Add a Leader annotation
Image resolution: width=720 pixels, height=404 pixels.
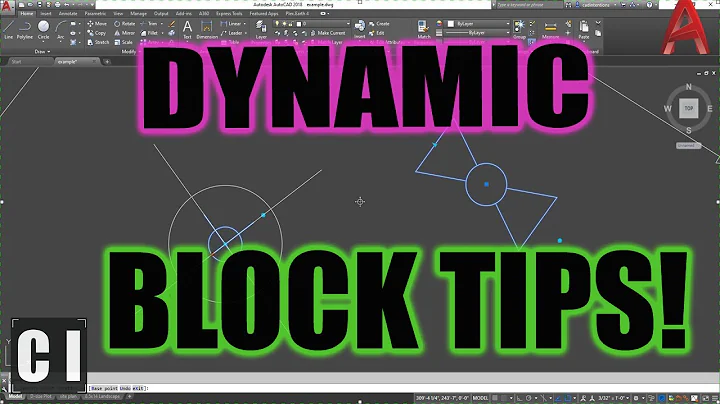tap(231, 33)
